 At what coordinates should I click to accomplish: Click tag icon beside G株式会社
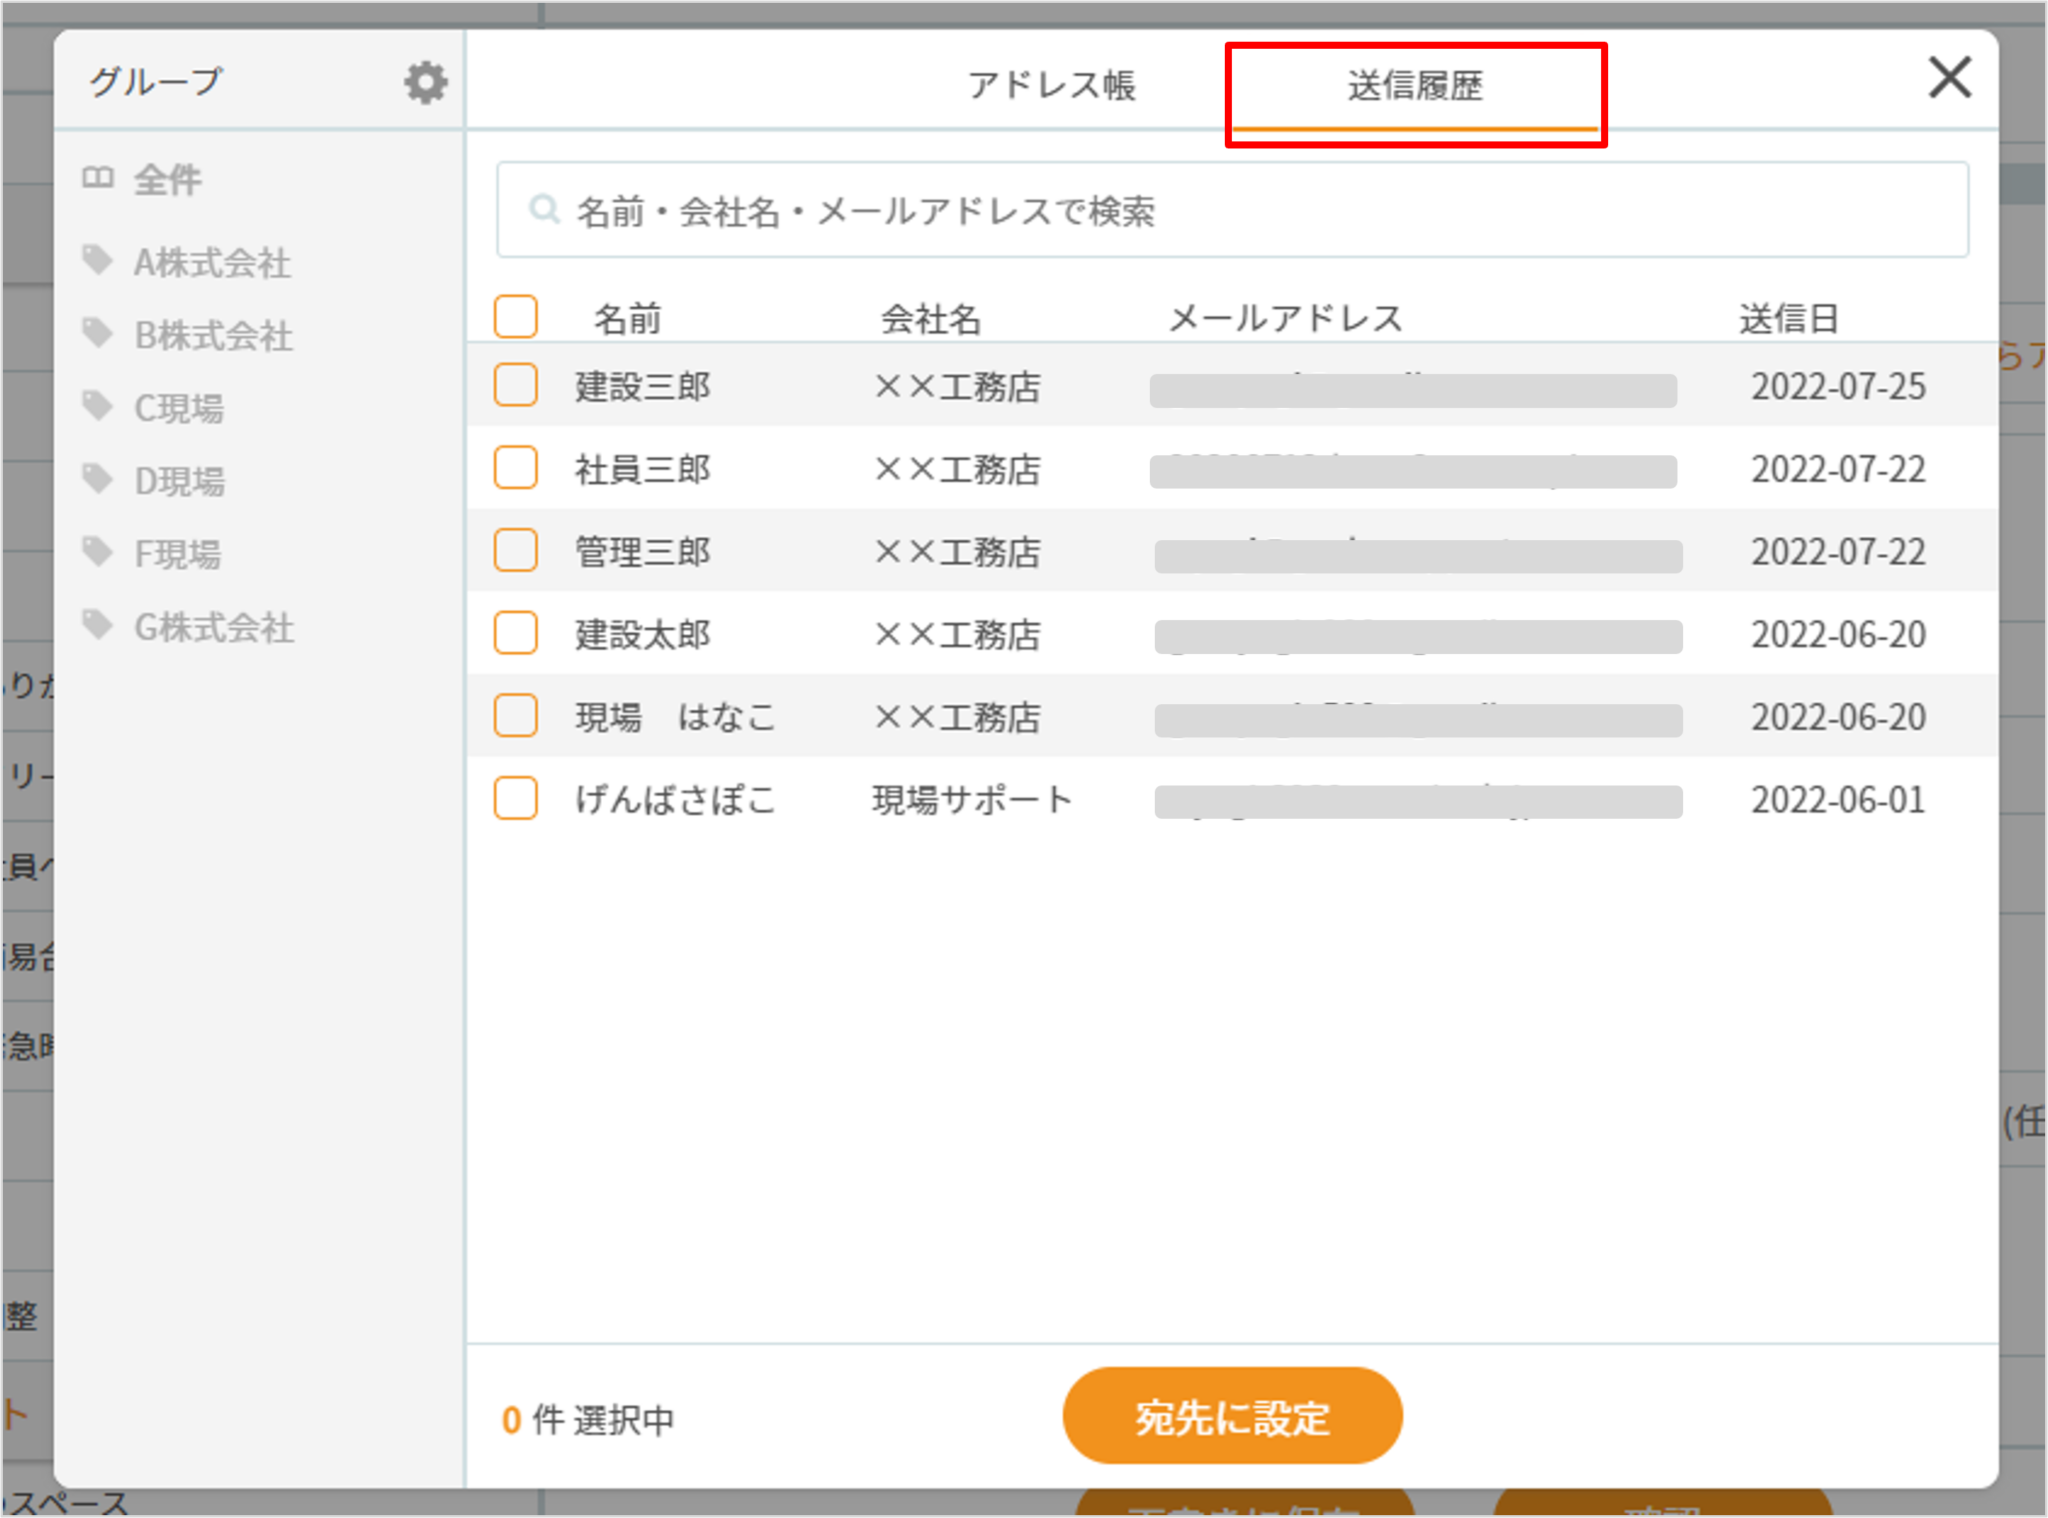point(97,624)
